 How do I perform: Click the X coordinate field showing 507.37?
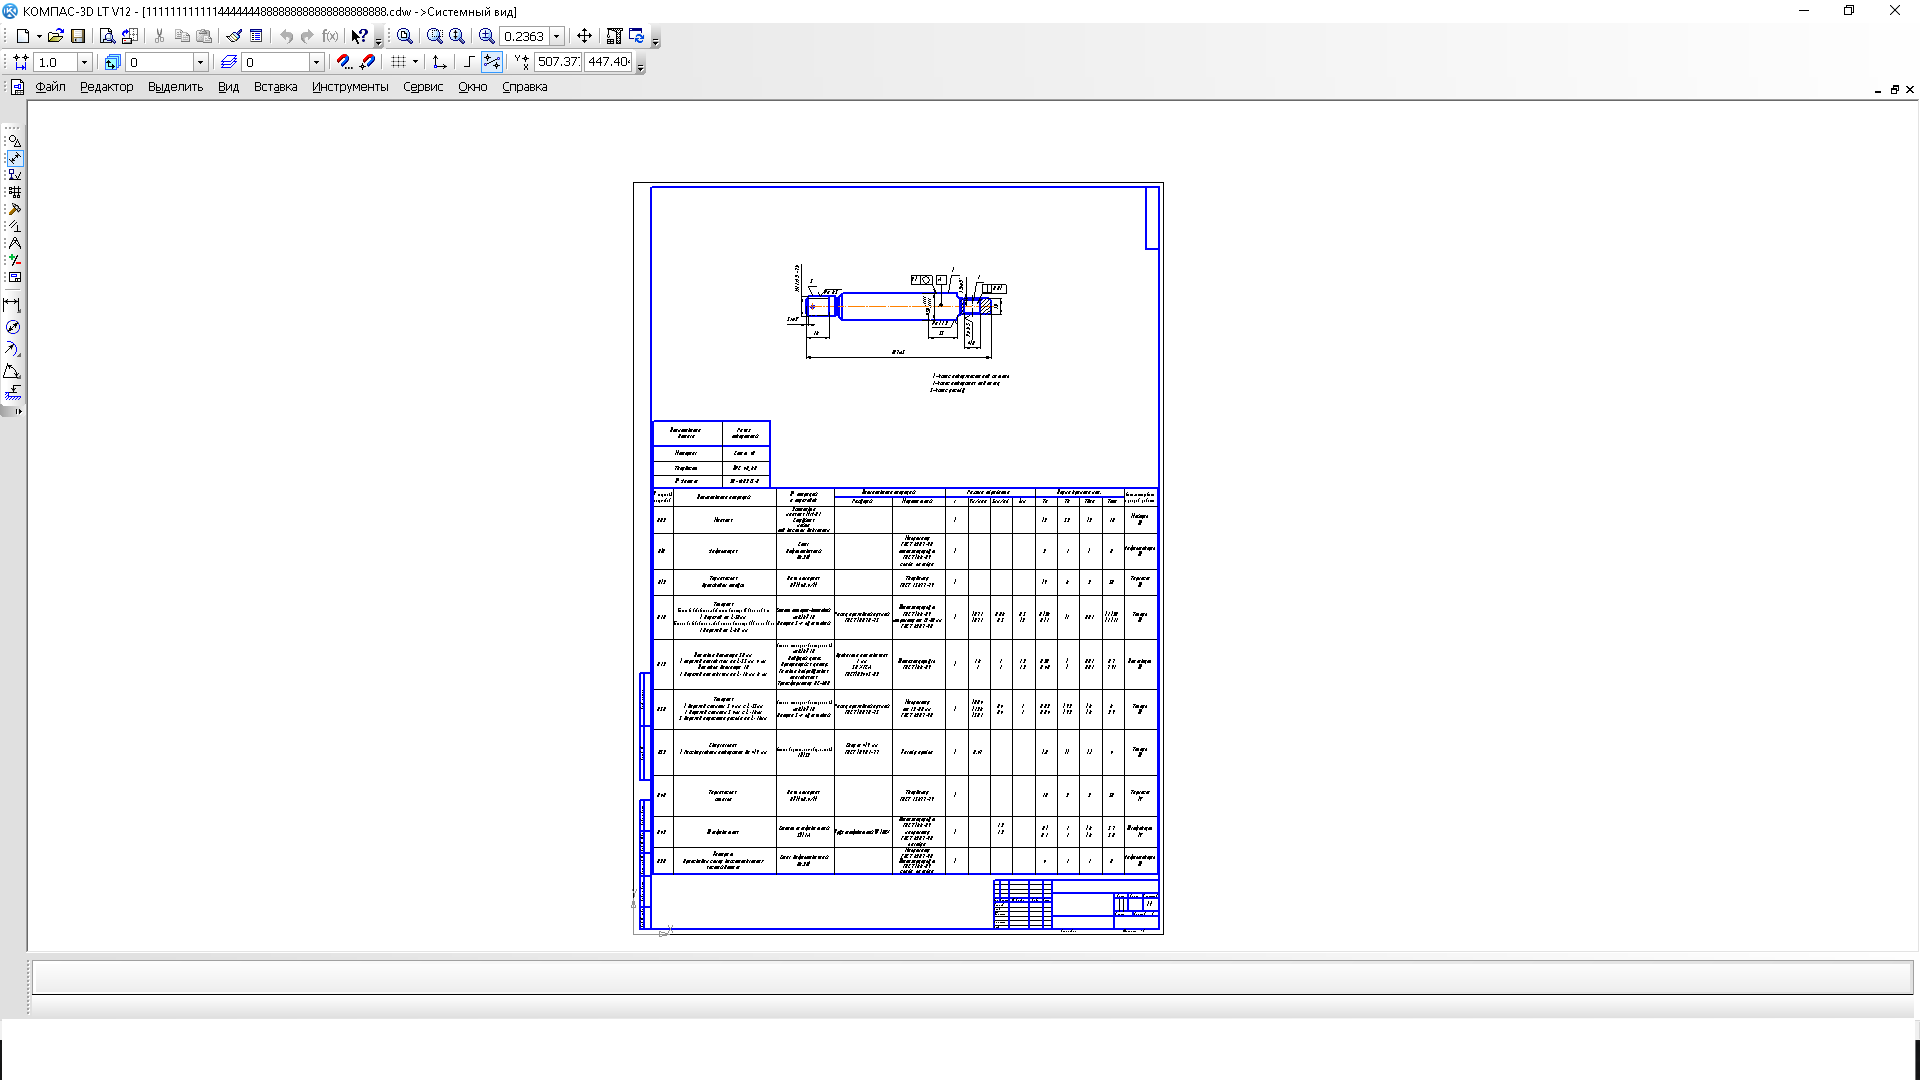click(558, 62)
